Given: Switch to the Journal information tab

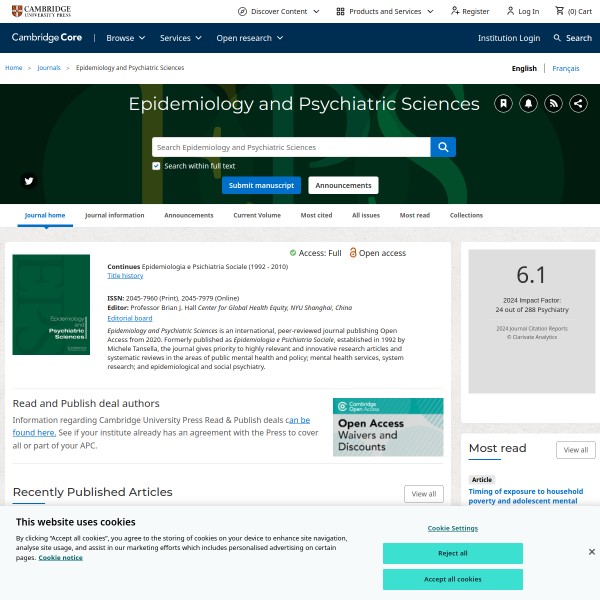Looking at the screenshot, I should (114, 215).
